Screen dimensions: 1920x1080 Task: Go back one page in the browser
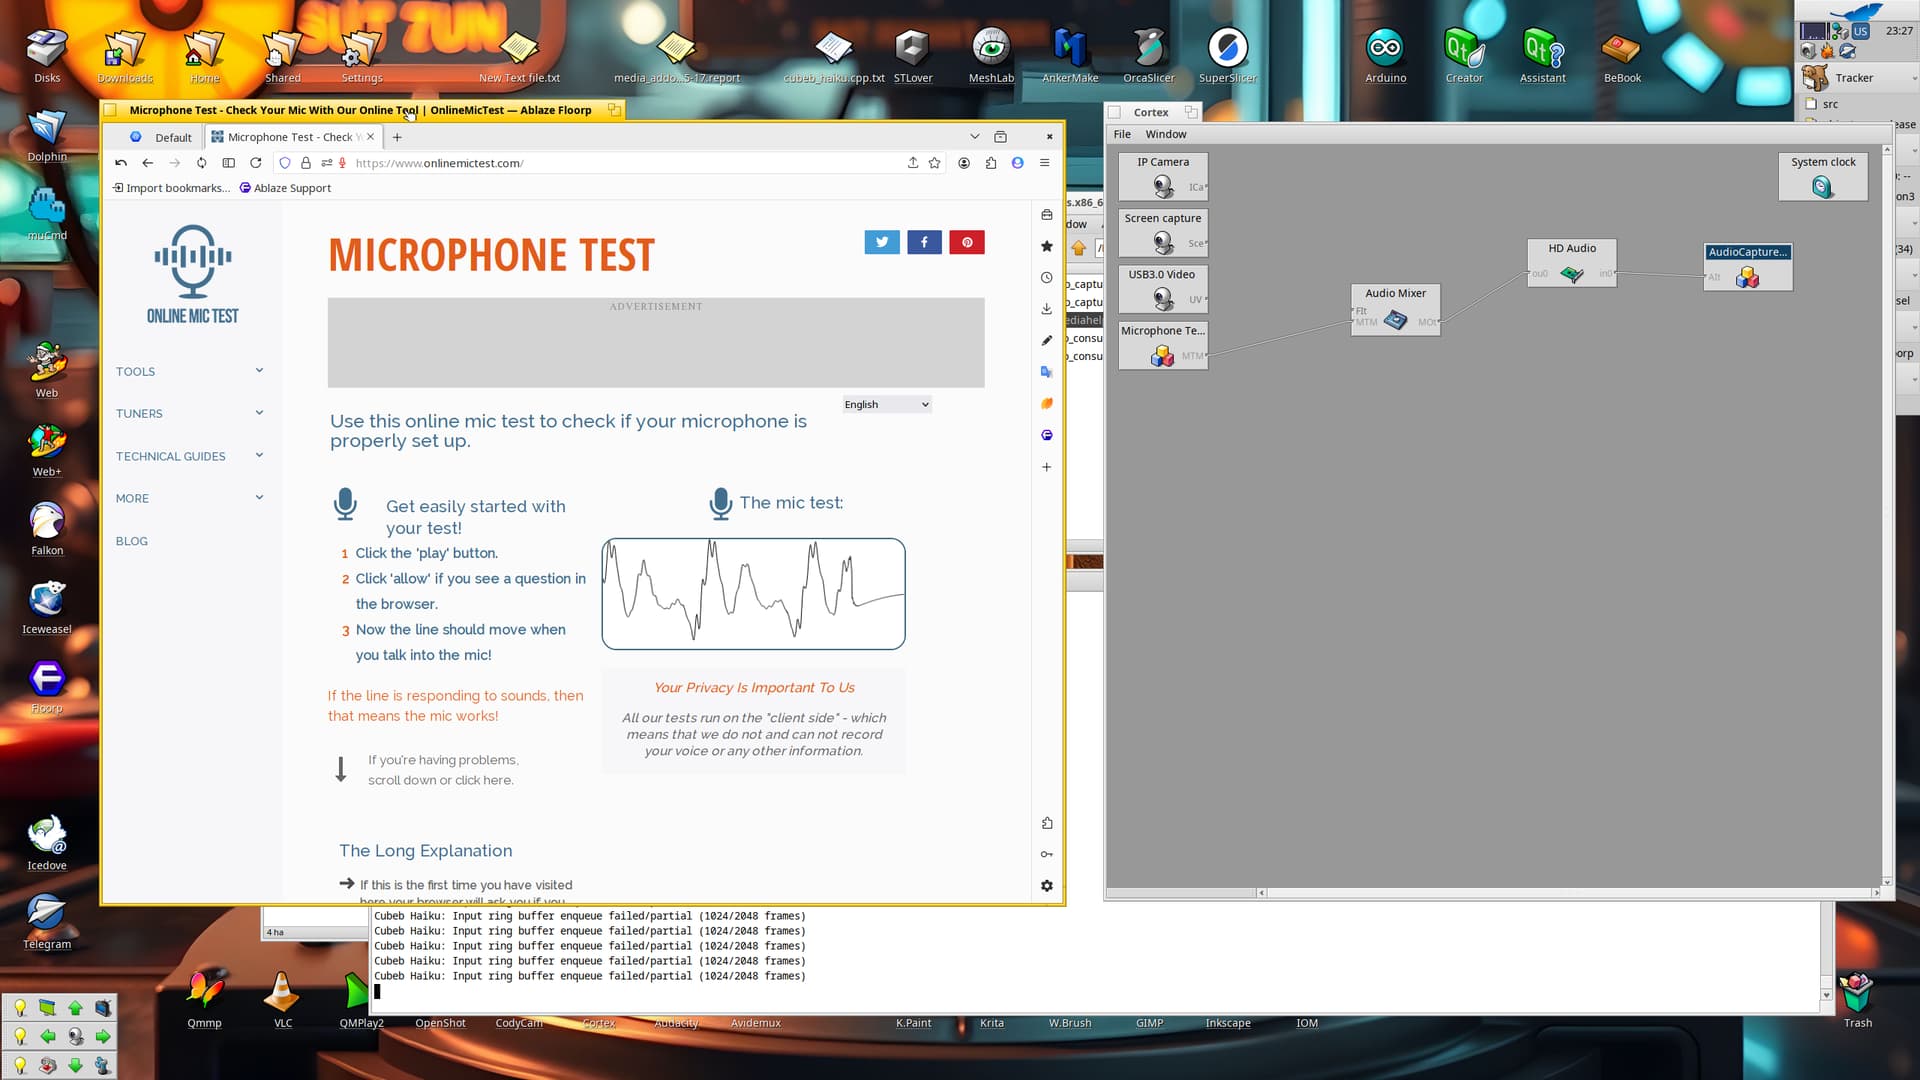pos(148,163)
